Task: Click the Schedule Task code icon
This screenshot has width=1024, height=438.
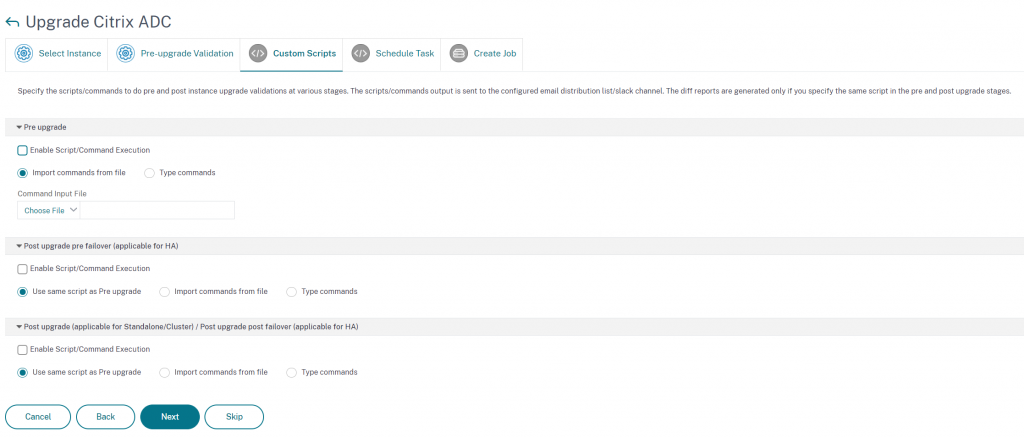Action: [x=360, y=54]
